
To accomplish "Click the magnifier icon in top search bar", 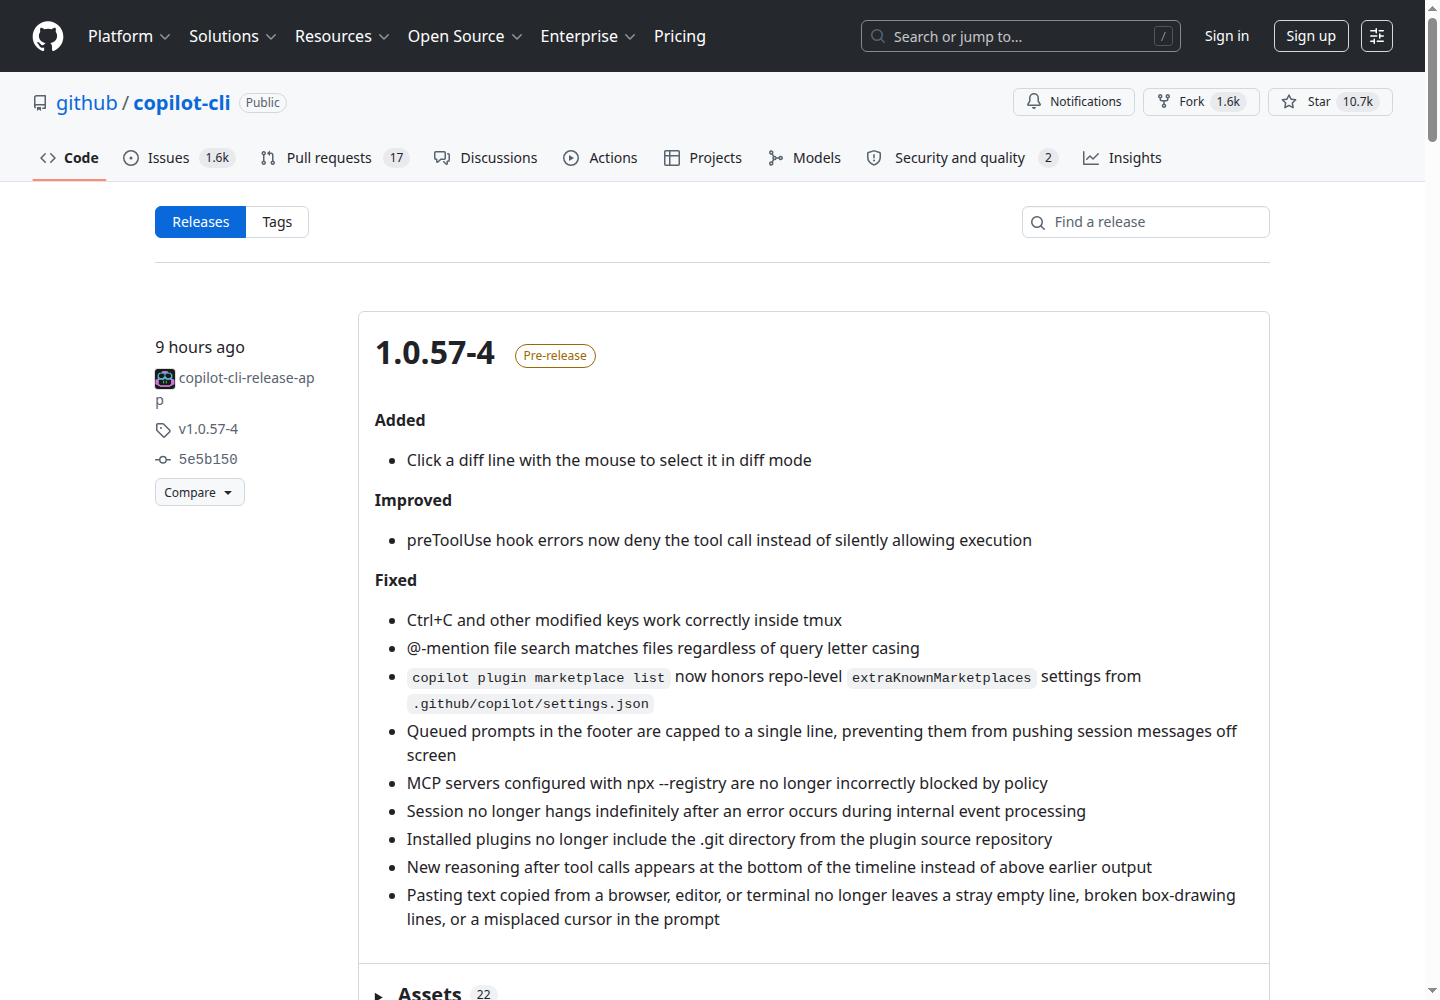I will (x=878, y=36).
